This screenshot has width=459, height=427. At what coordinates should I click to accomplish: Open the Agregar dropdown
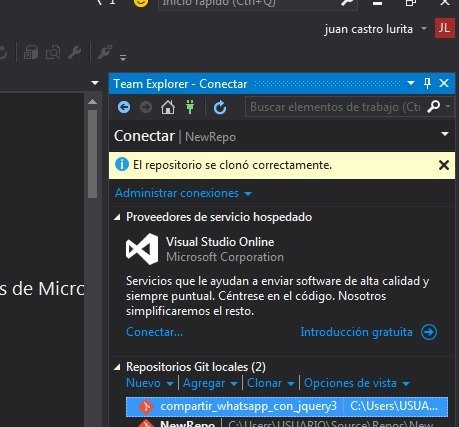click(210, 383)
